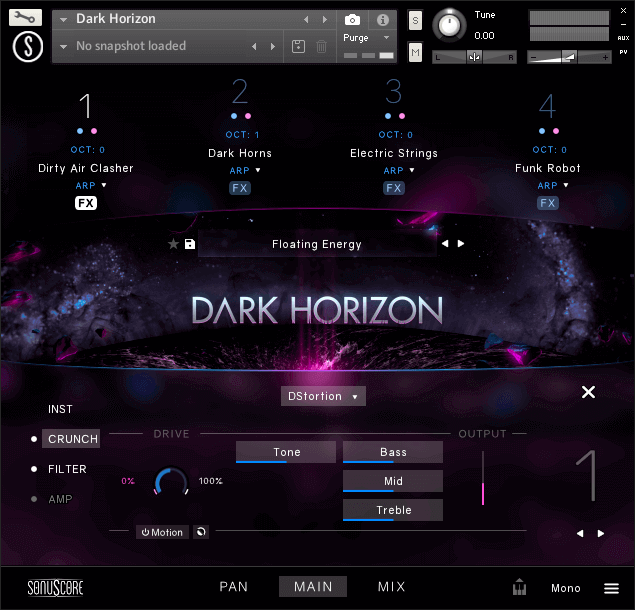Click the Mono mode label

coord(566,588)
